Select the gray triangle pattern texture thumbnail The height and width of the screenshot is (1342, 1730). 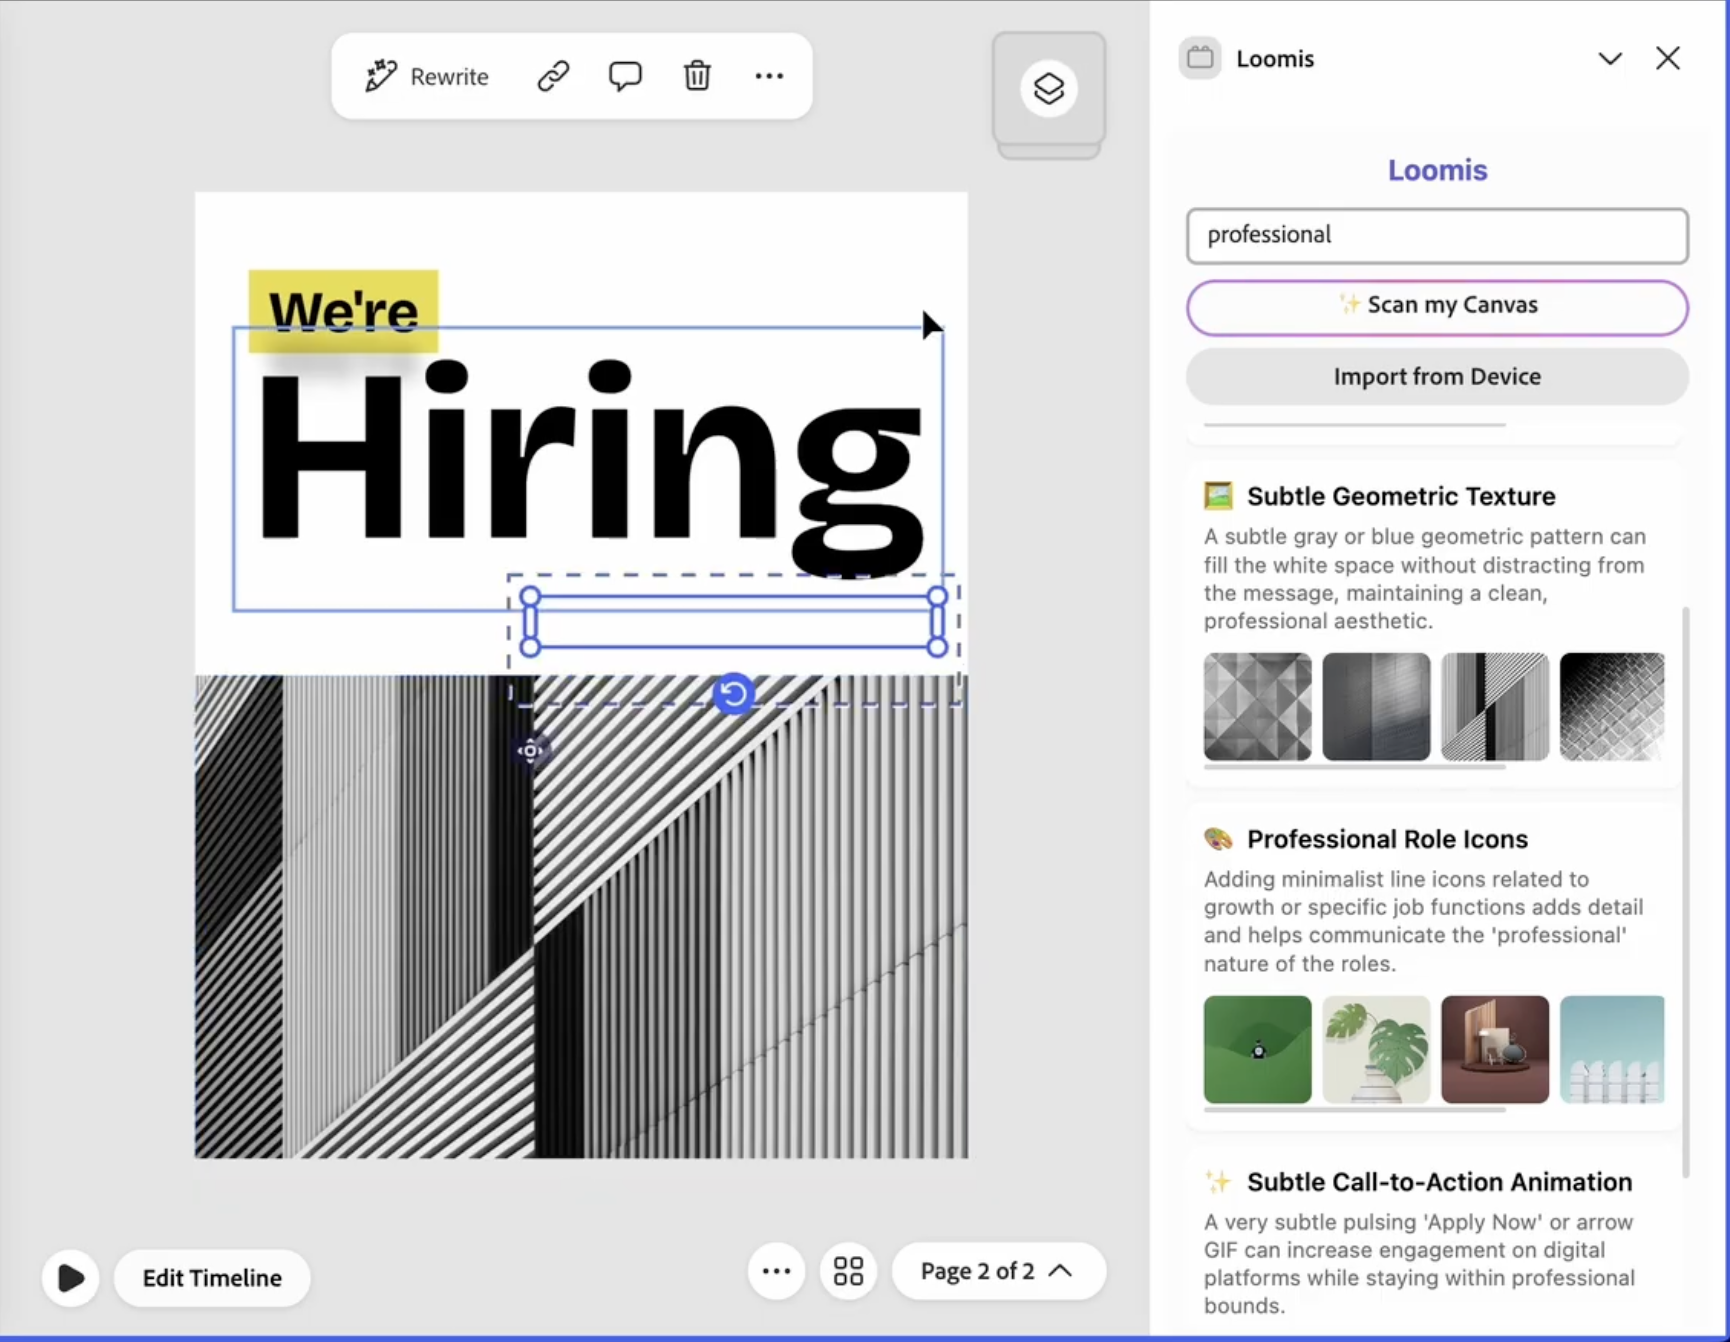[1257, 707]
